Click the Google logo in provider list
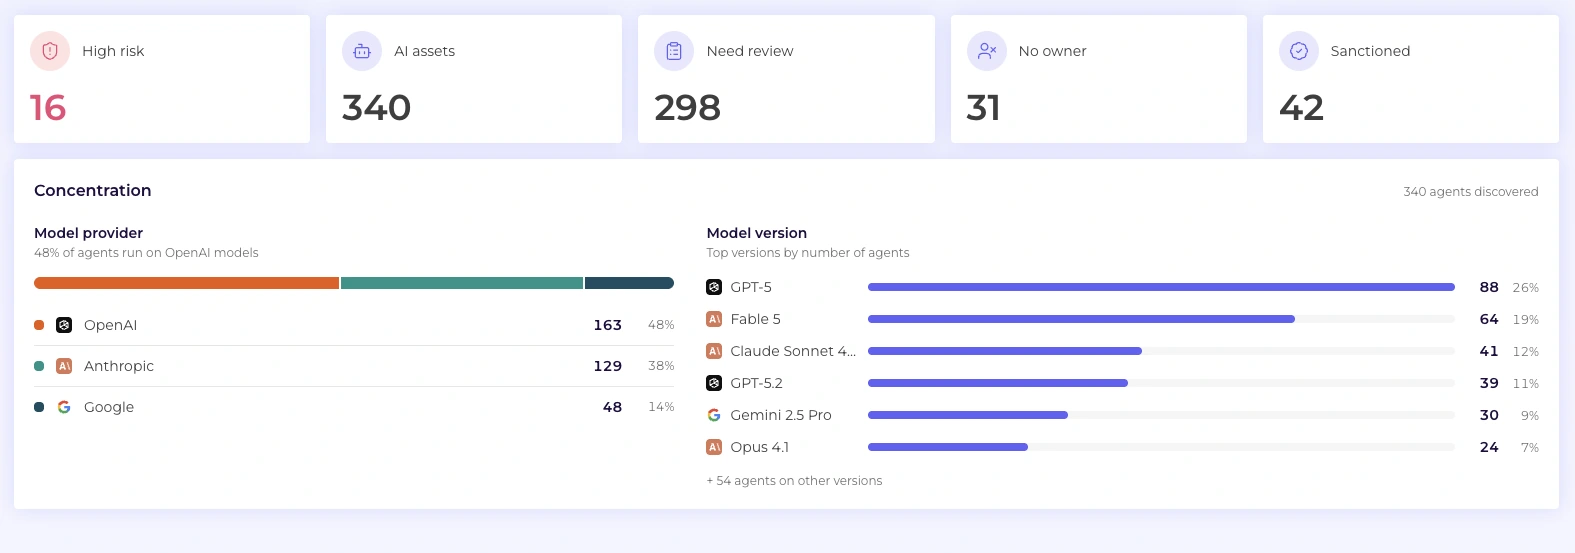The image size is (1575, 553). tap(64, 407)
